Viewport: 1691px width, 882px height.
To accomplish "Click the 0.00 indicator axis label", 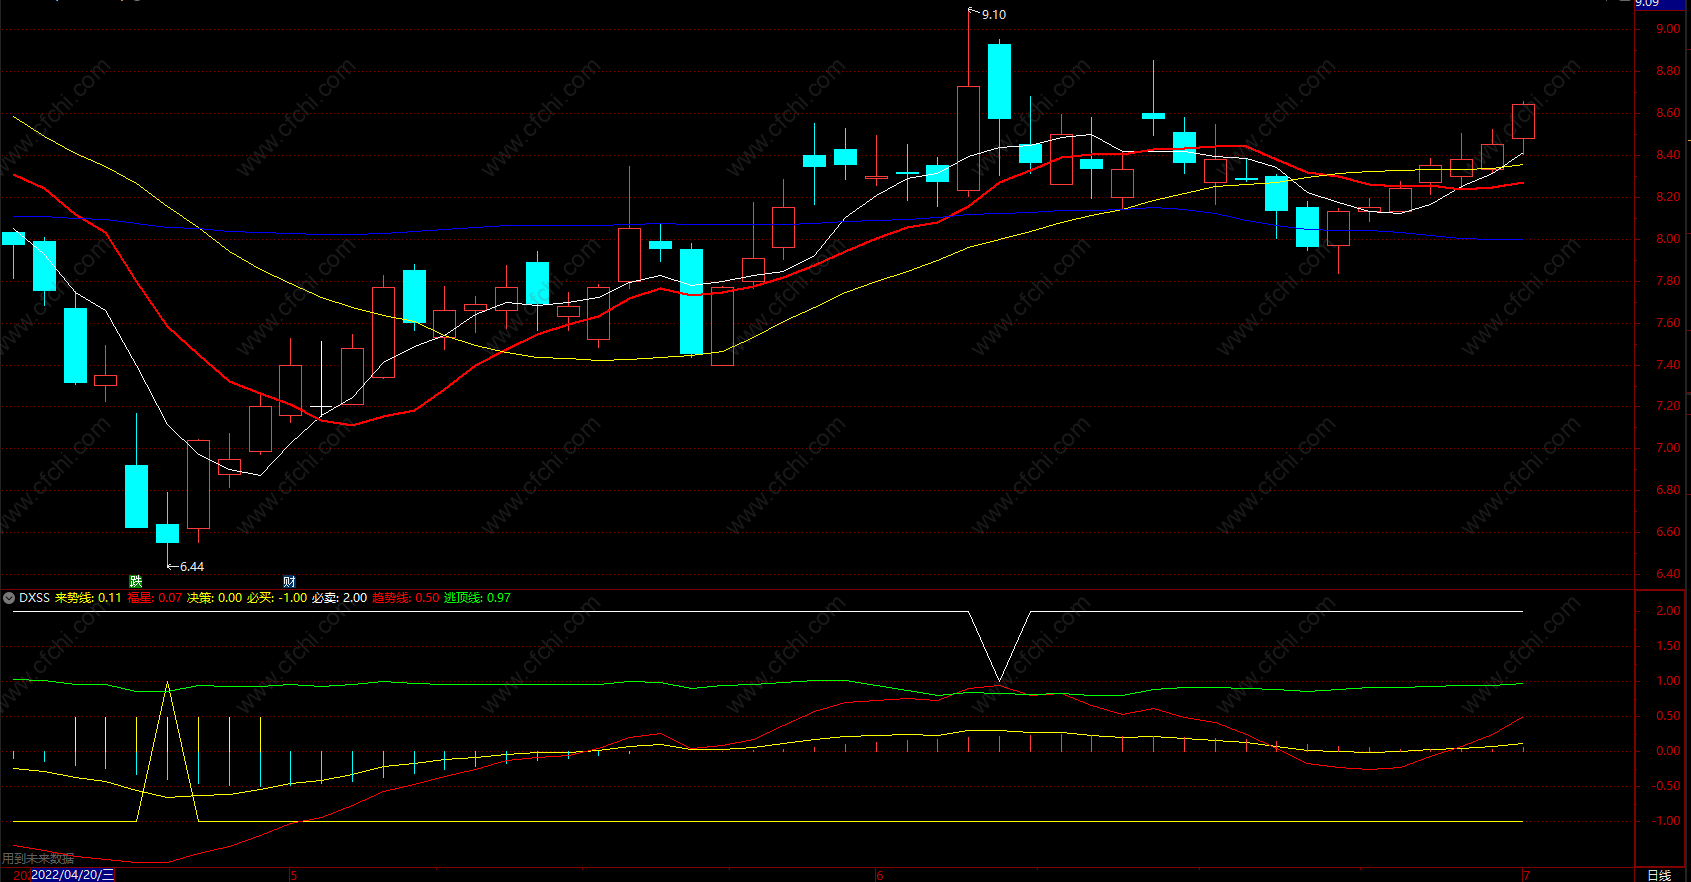I will [x=1668, y=751].
